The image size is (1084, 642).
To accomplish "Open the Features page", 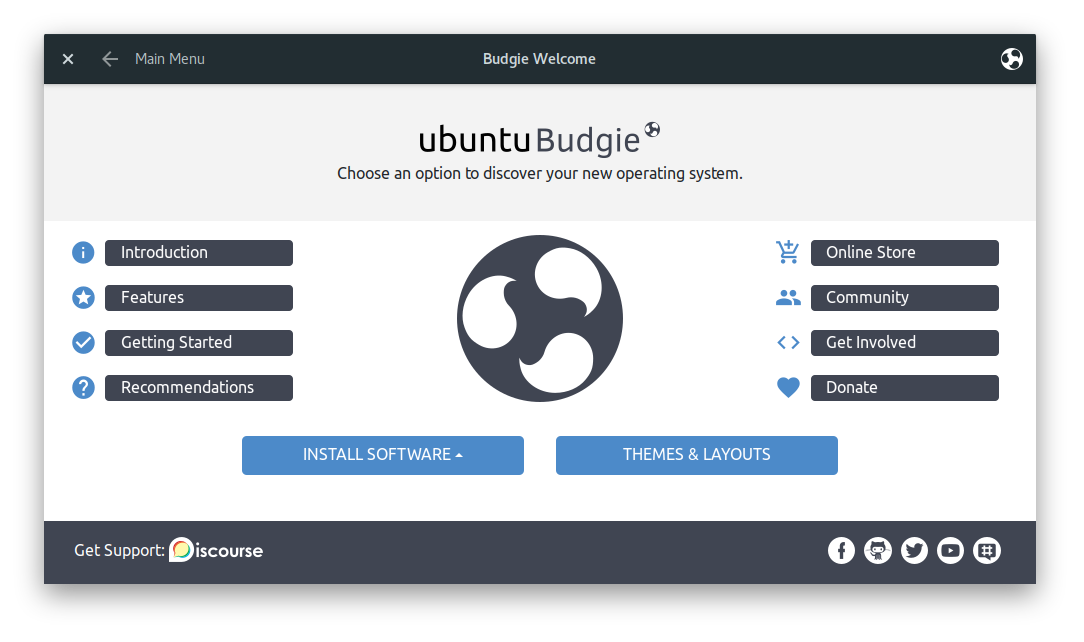I will [x=199, y=298].
